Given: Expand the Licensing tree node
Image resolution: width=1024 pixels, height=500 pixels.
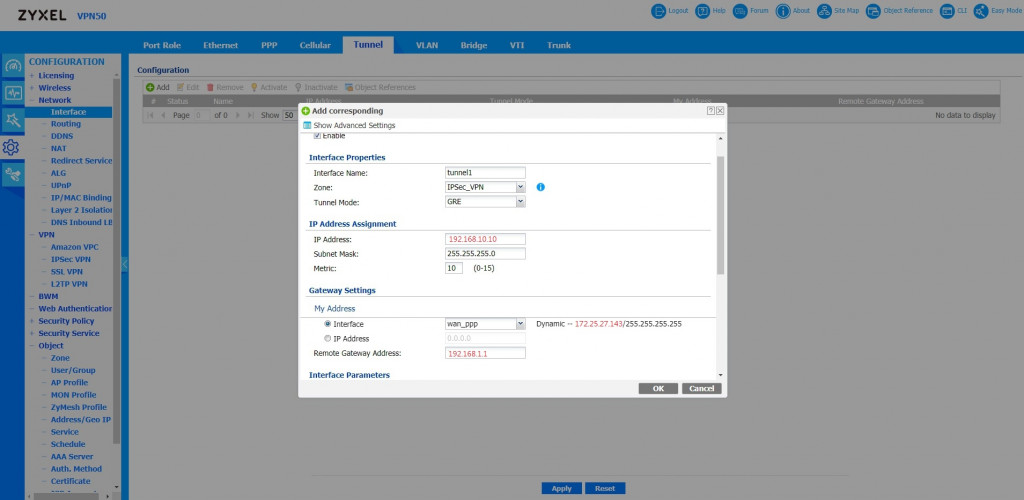Looking at the screenshot, I should (31, 76).
